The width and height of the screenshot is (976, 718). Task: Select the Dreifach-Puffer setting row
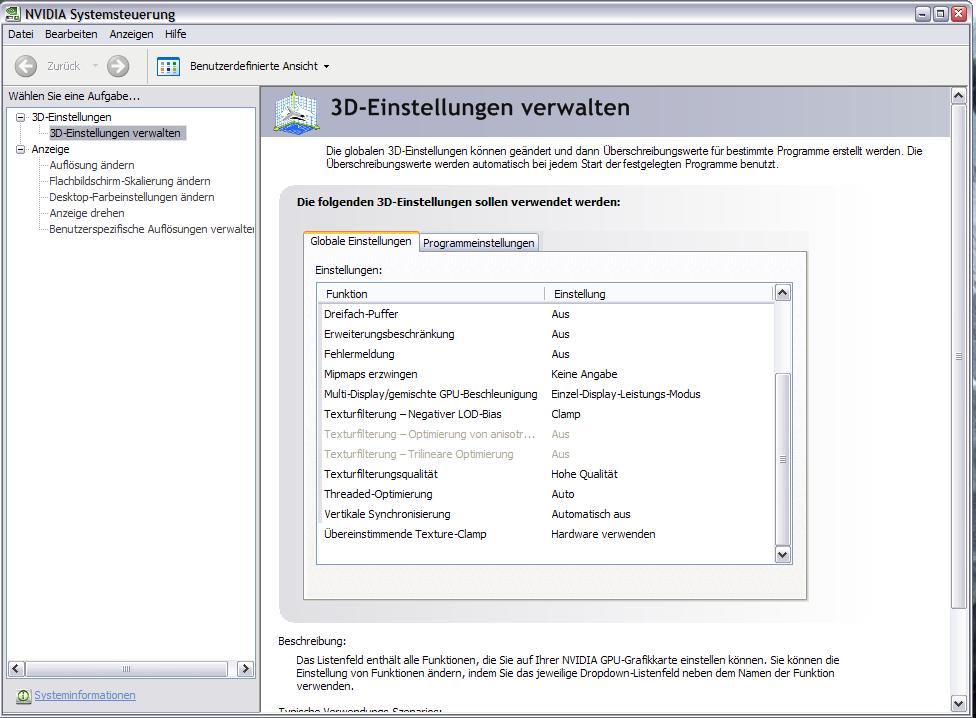pyautogui.click(x=546, y=314)
